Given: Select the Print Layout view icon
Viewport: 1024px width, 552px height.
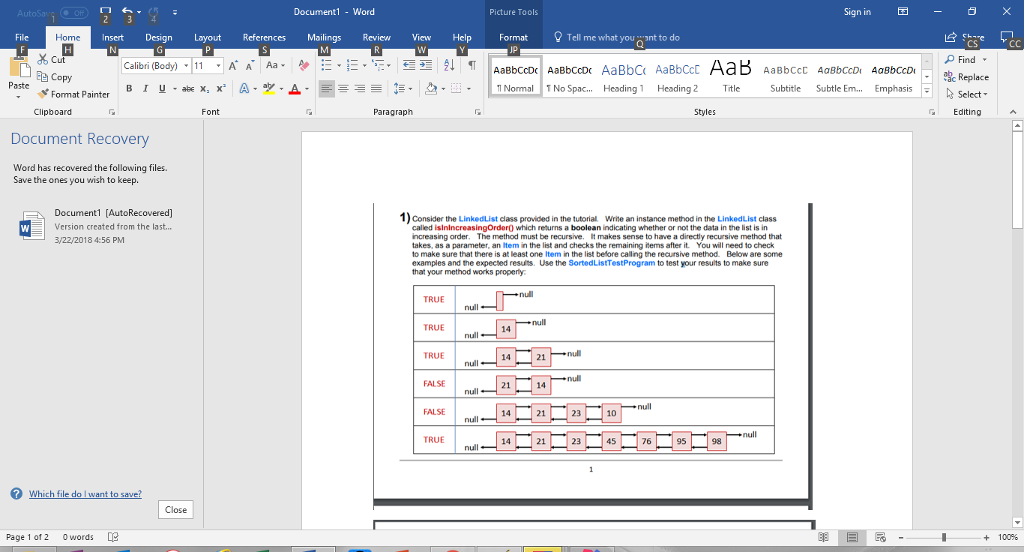Looking at the screenshot, I should click(852, 537).
